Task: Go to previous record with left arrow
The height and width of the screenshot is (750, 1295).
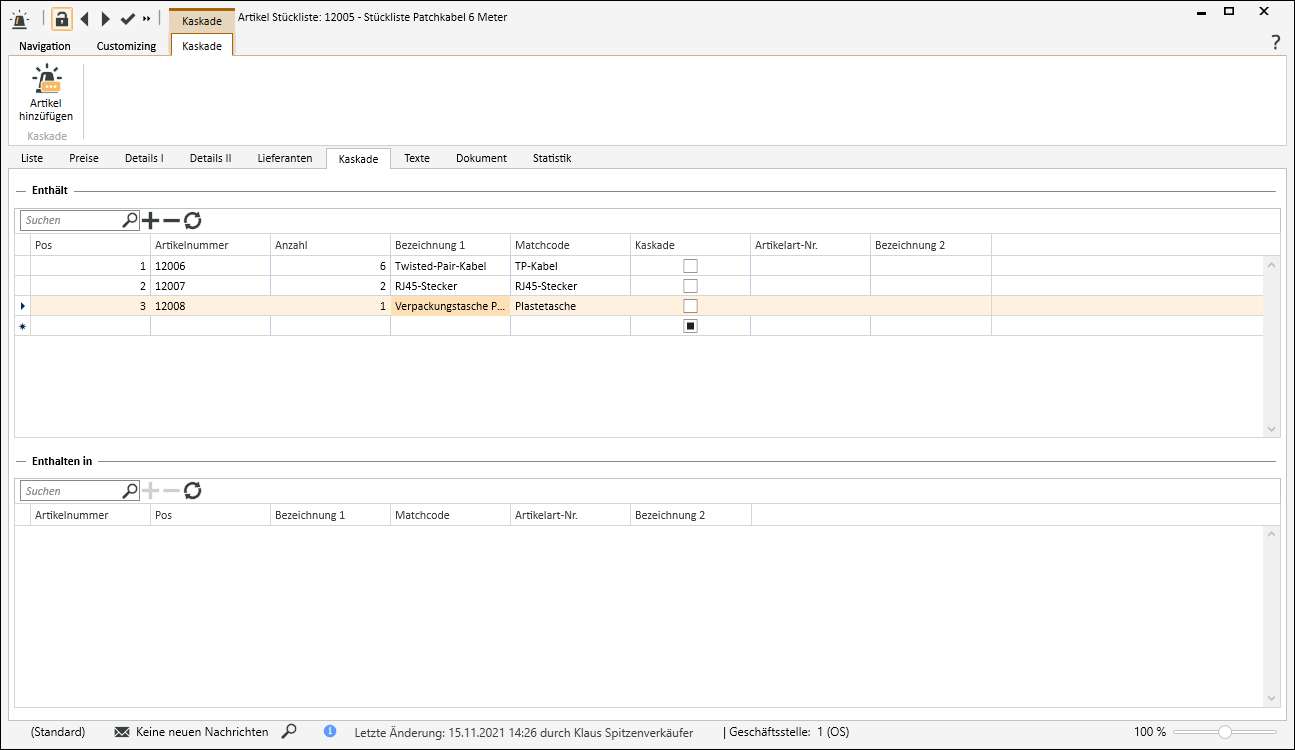Action: point(84,19)
